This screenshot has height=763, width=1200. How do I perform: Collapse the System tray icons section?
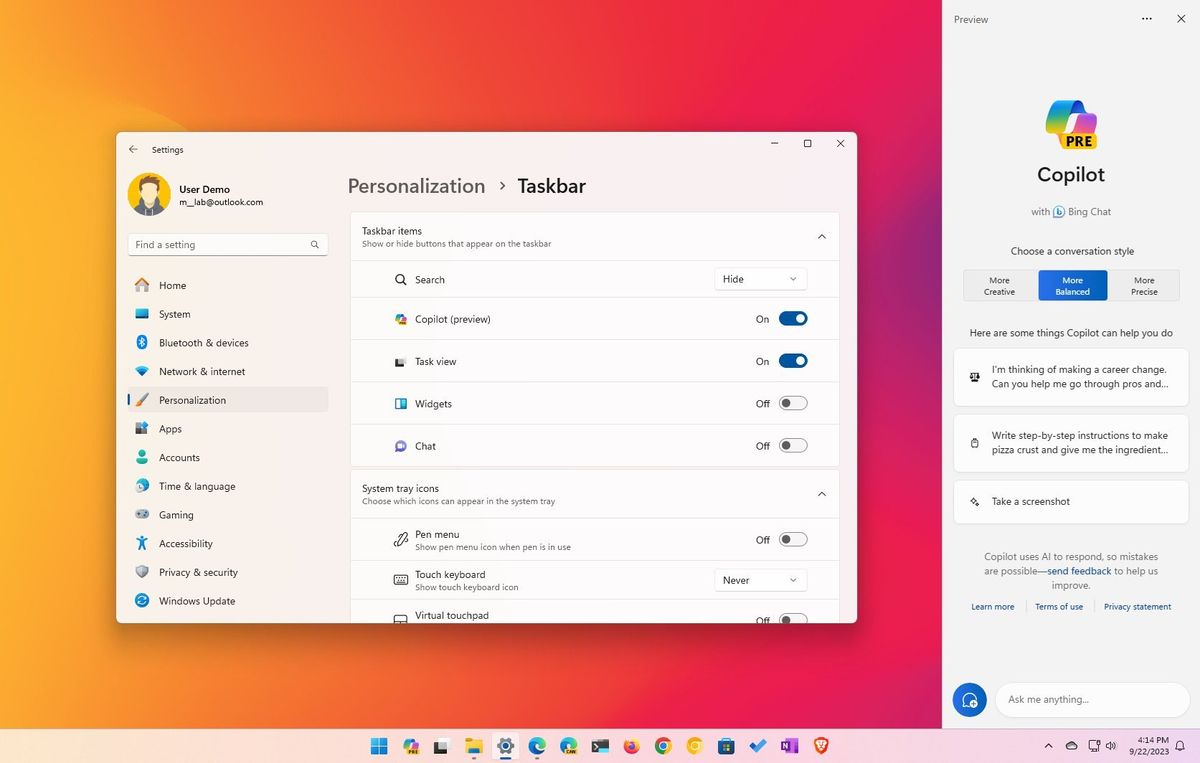click(822, 494)
